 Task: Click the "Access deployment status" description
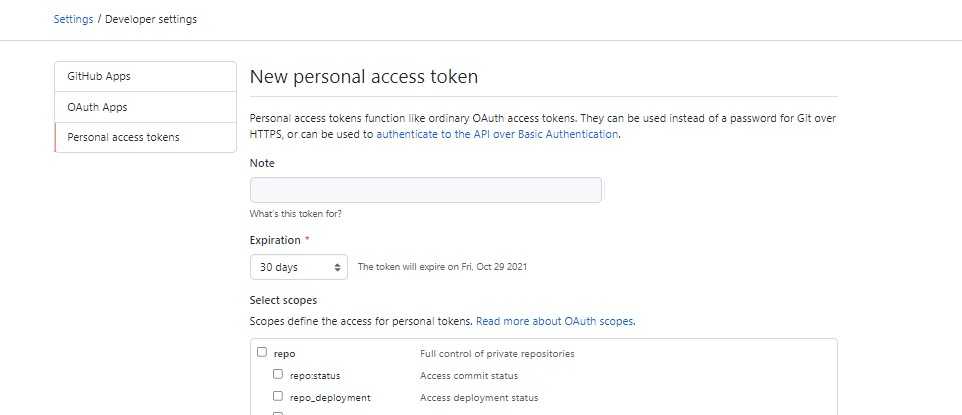478,397
